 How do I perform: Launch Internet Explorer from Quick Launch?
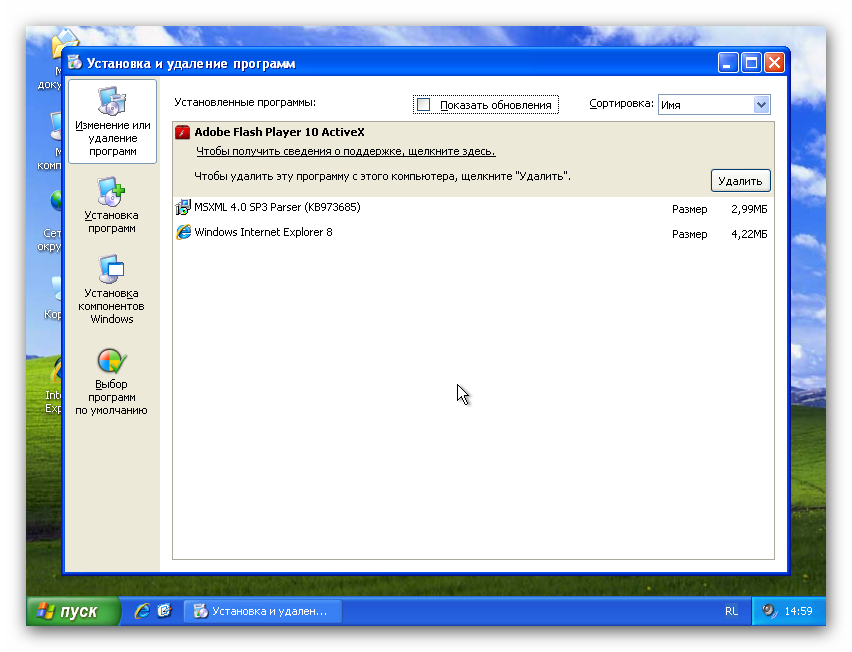click(142, 610)
